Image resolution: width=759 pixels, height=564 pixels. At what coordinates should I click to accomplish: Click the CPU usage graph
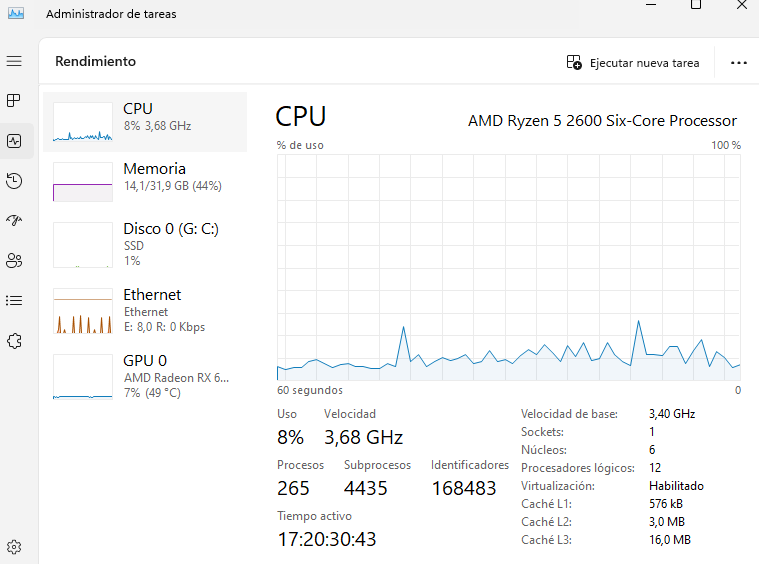pyautogui.click(x=508, y=267)
